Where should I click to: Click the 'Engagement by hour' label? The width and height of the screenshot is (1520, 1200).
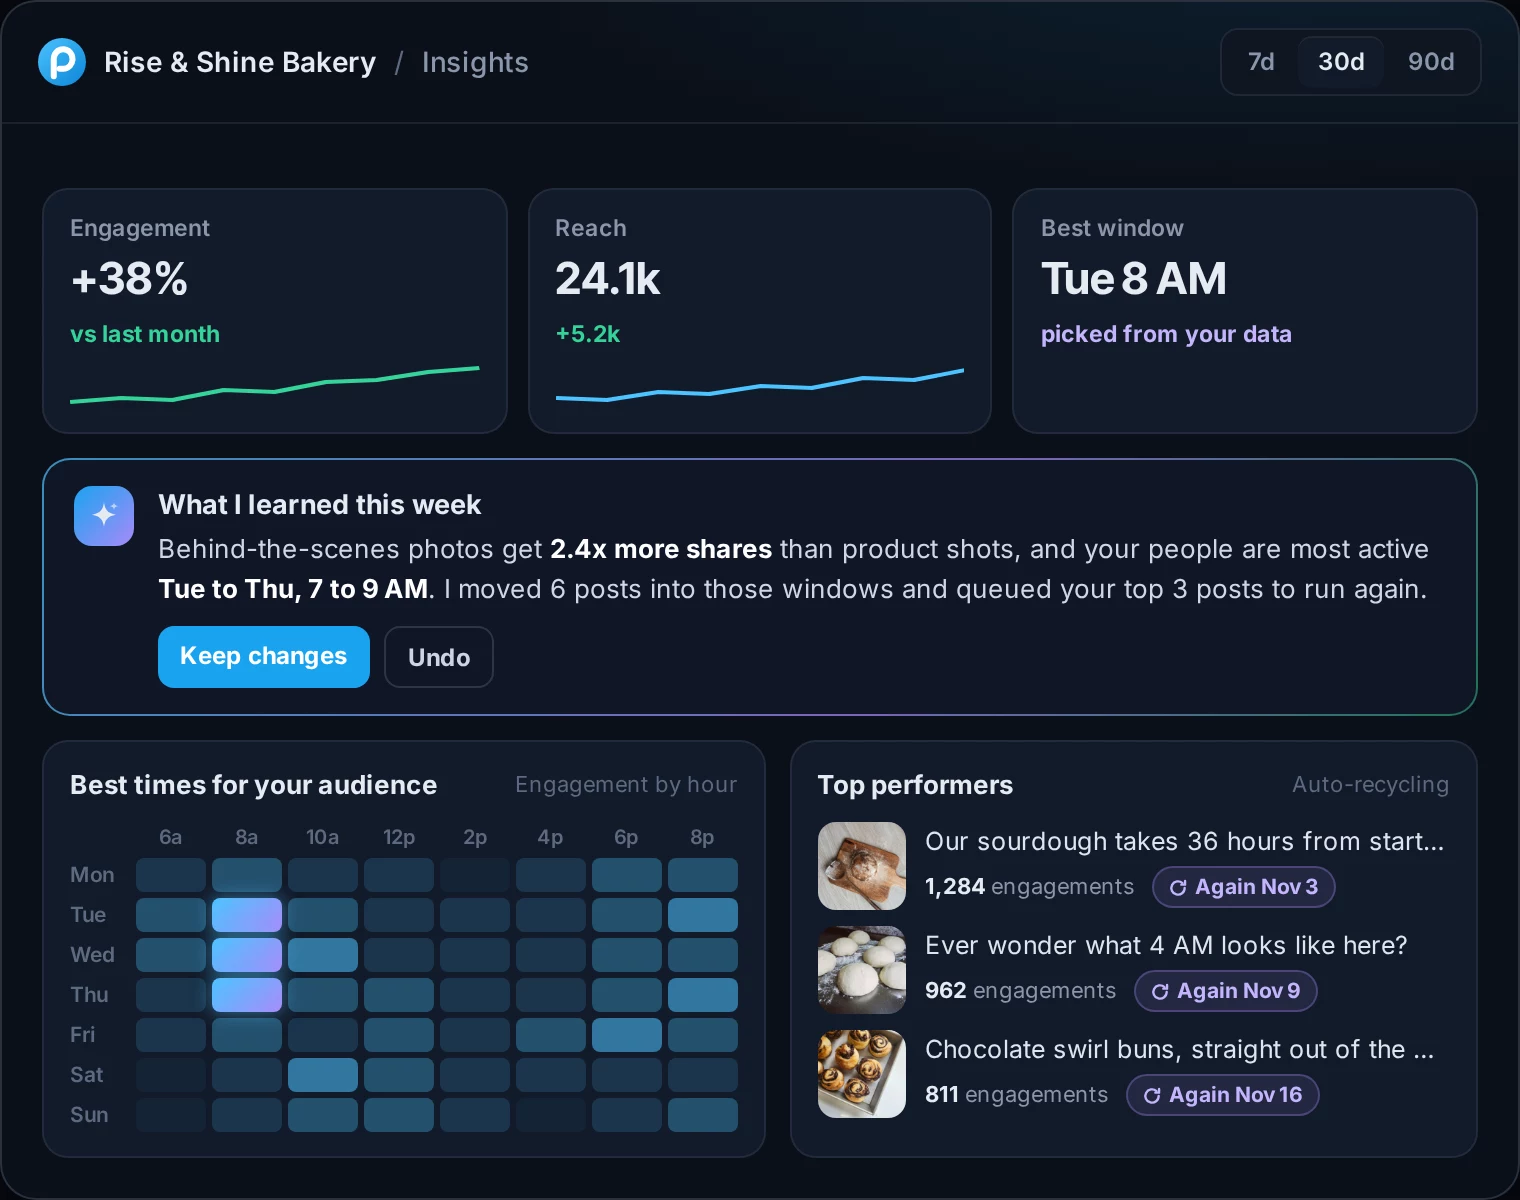[626, 785]
